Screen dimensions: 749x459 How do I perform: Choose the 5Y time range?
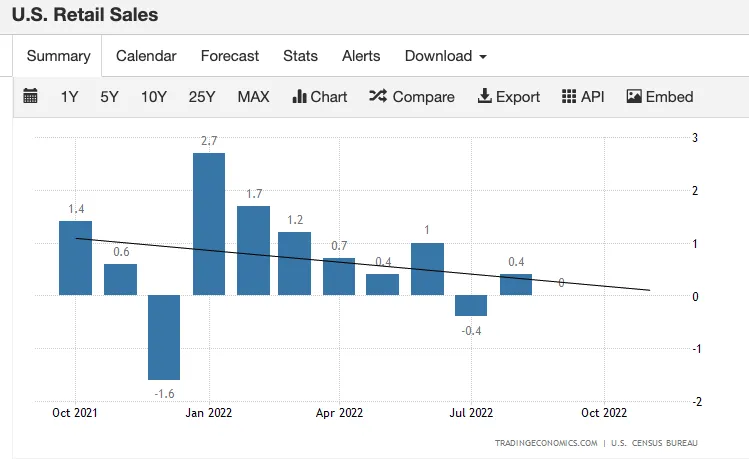[x=109, y=97]
